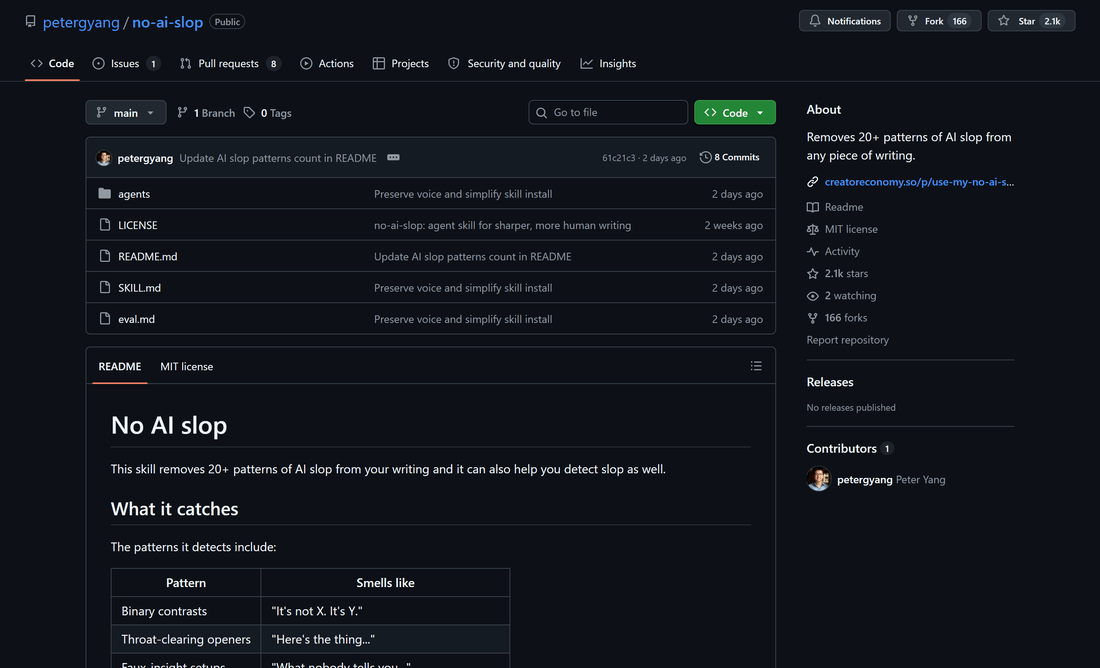Click petergyang's avatar in the latest commit row
The height and width of the screenshot is (668, 1100).
[104, 158]
